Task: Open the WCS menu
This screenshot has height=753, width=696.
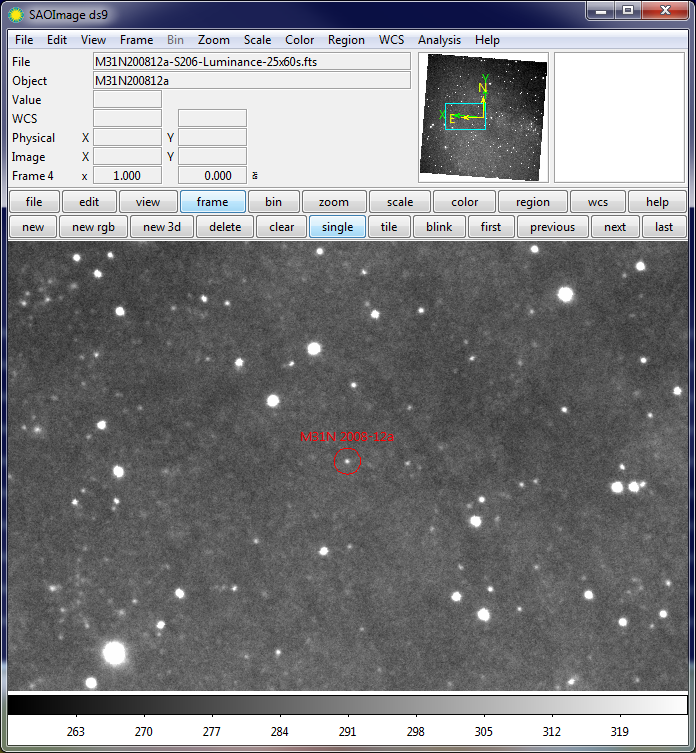Action: (391, 40)
